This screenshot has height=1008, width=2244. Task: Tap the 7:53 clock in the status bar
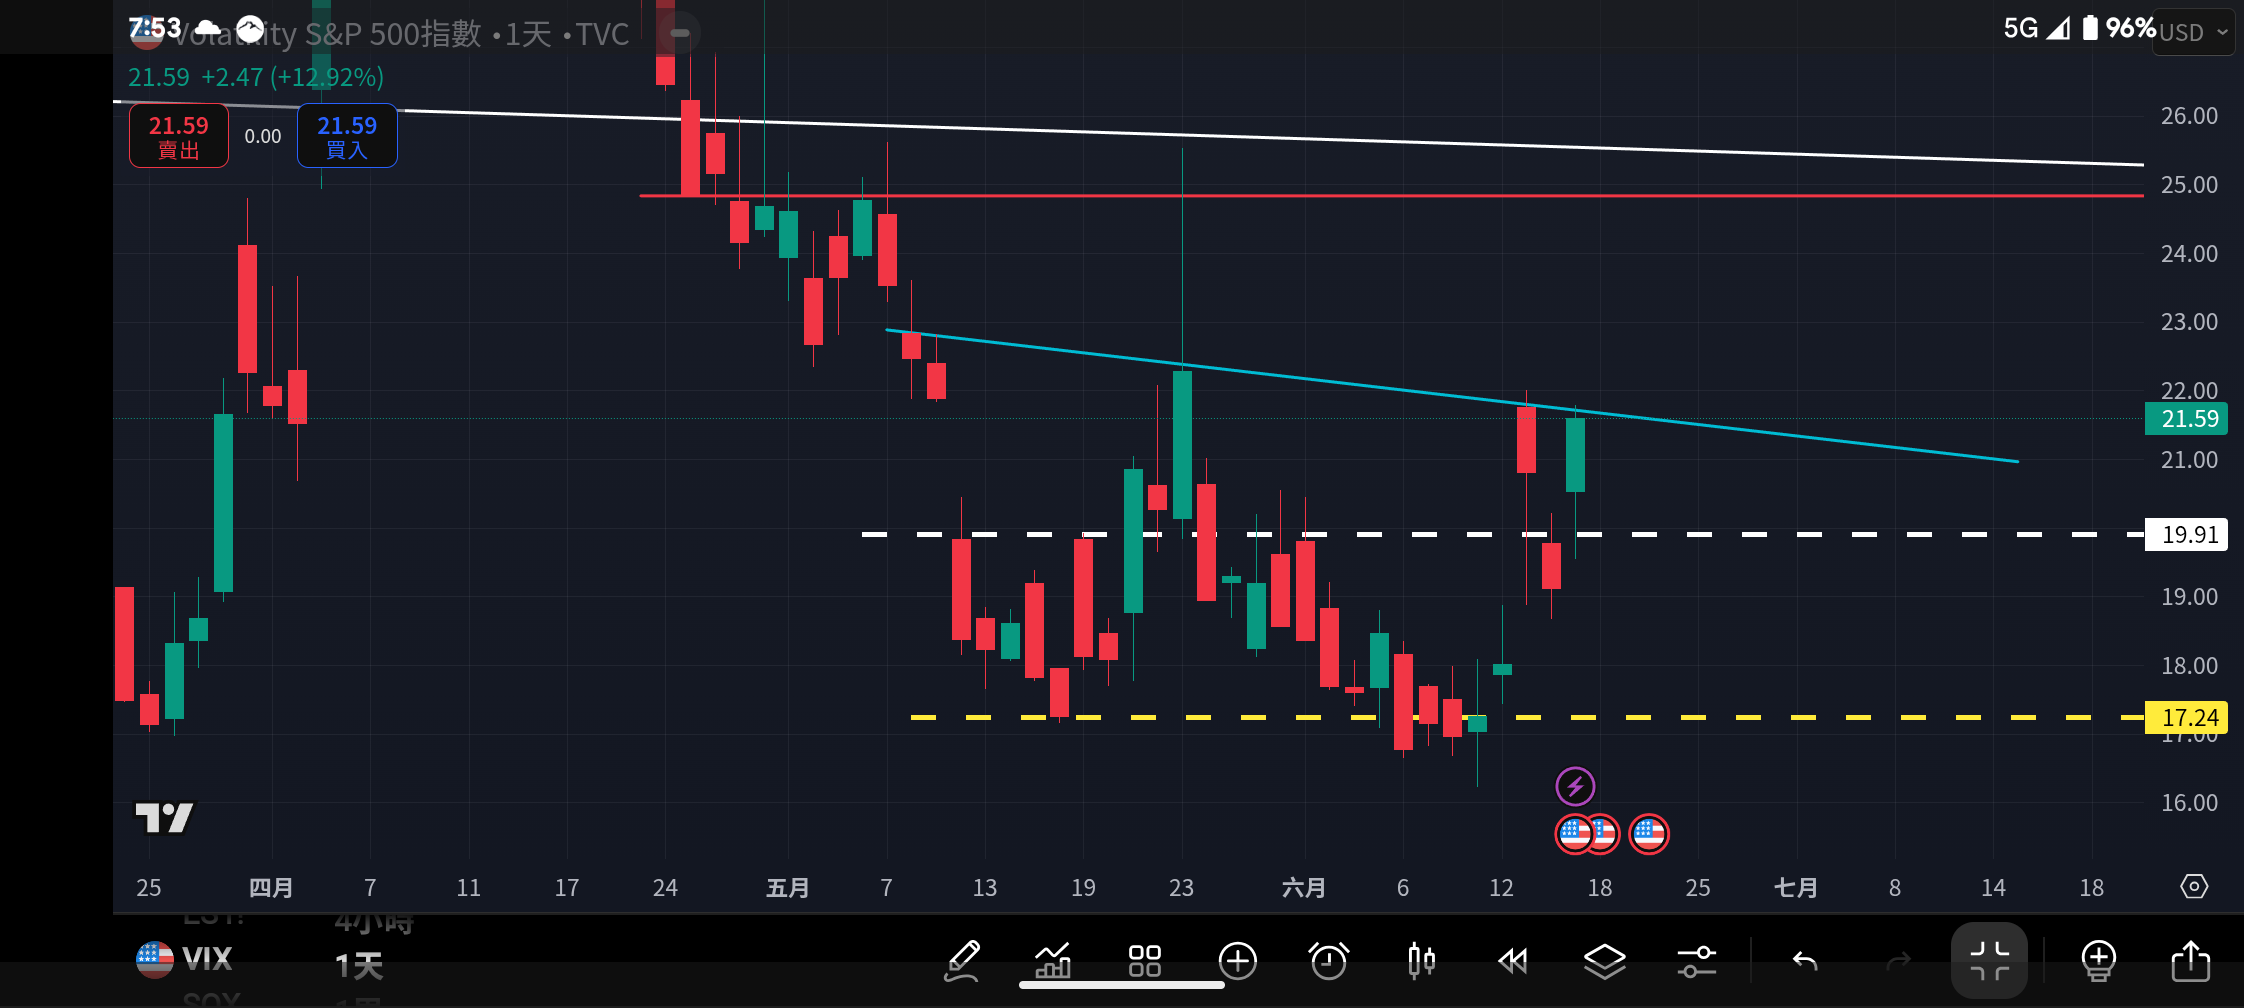click(155, 28)
